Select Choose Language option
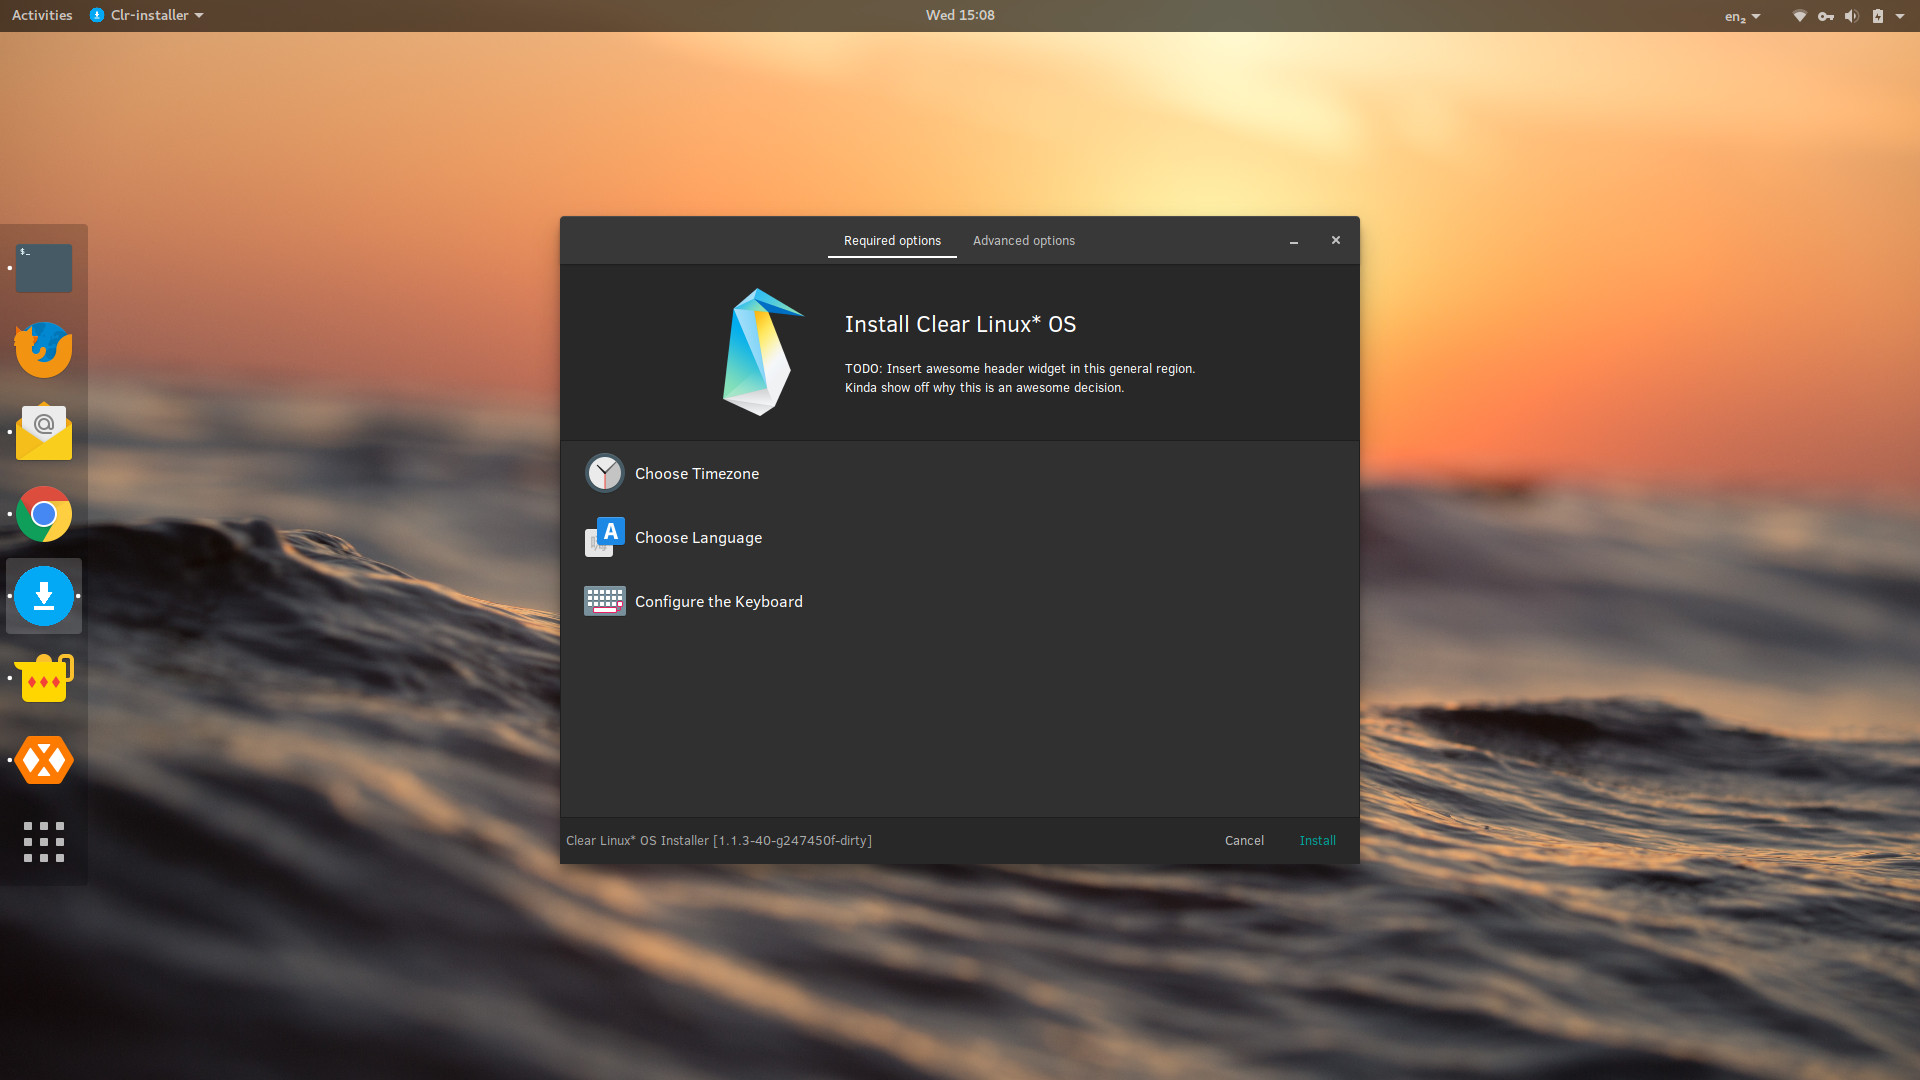Screen dimensions: 1920x1080 click(x=960, y=537)
